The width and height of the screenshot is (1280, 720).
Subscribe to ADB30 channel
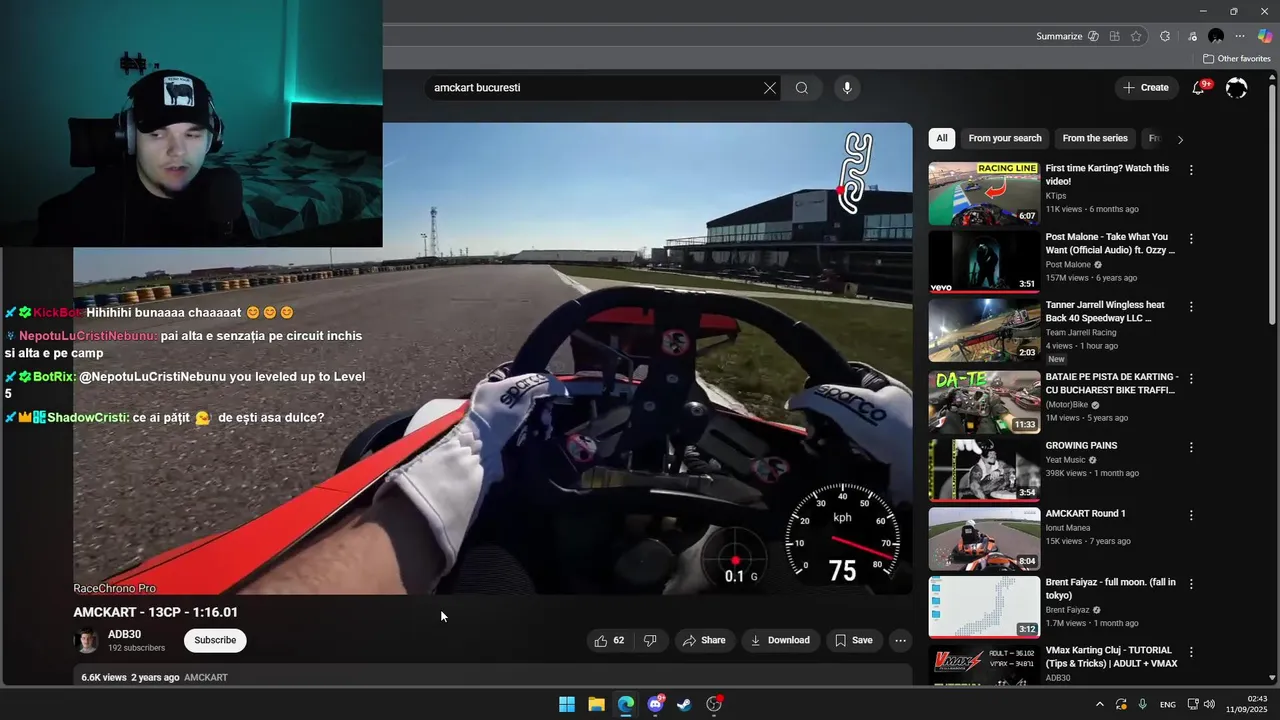tap(215, 640)
